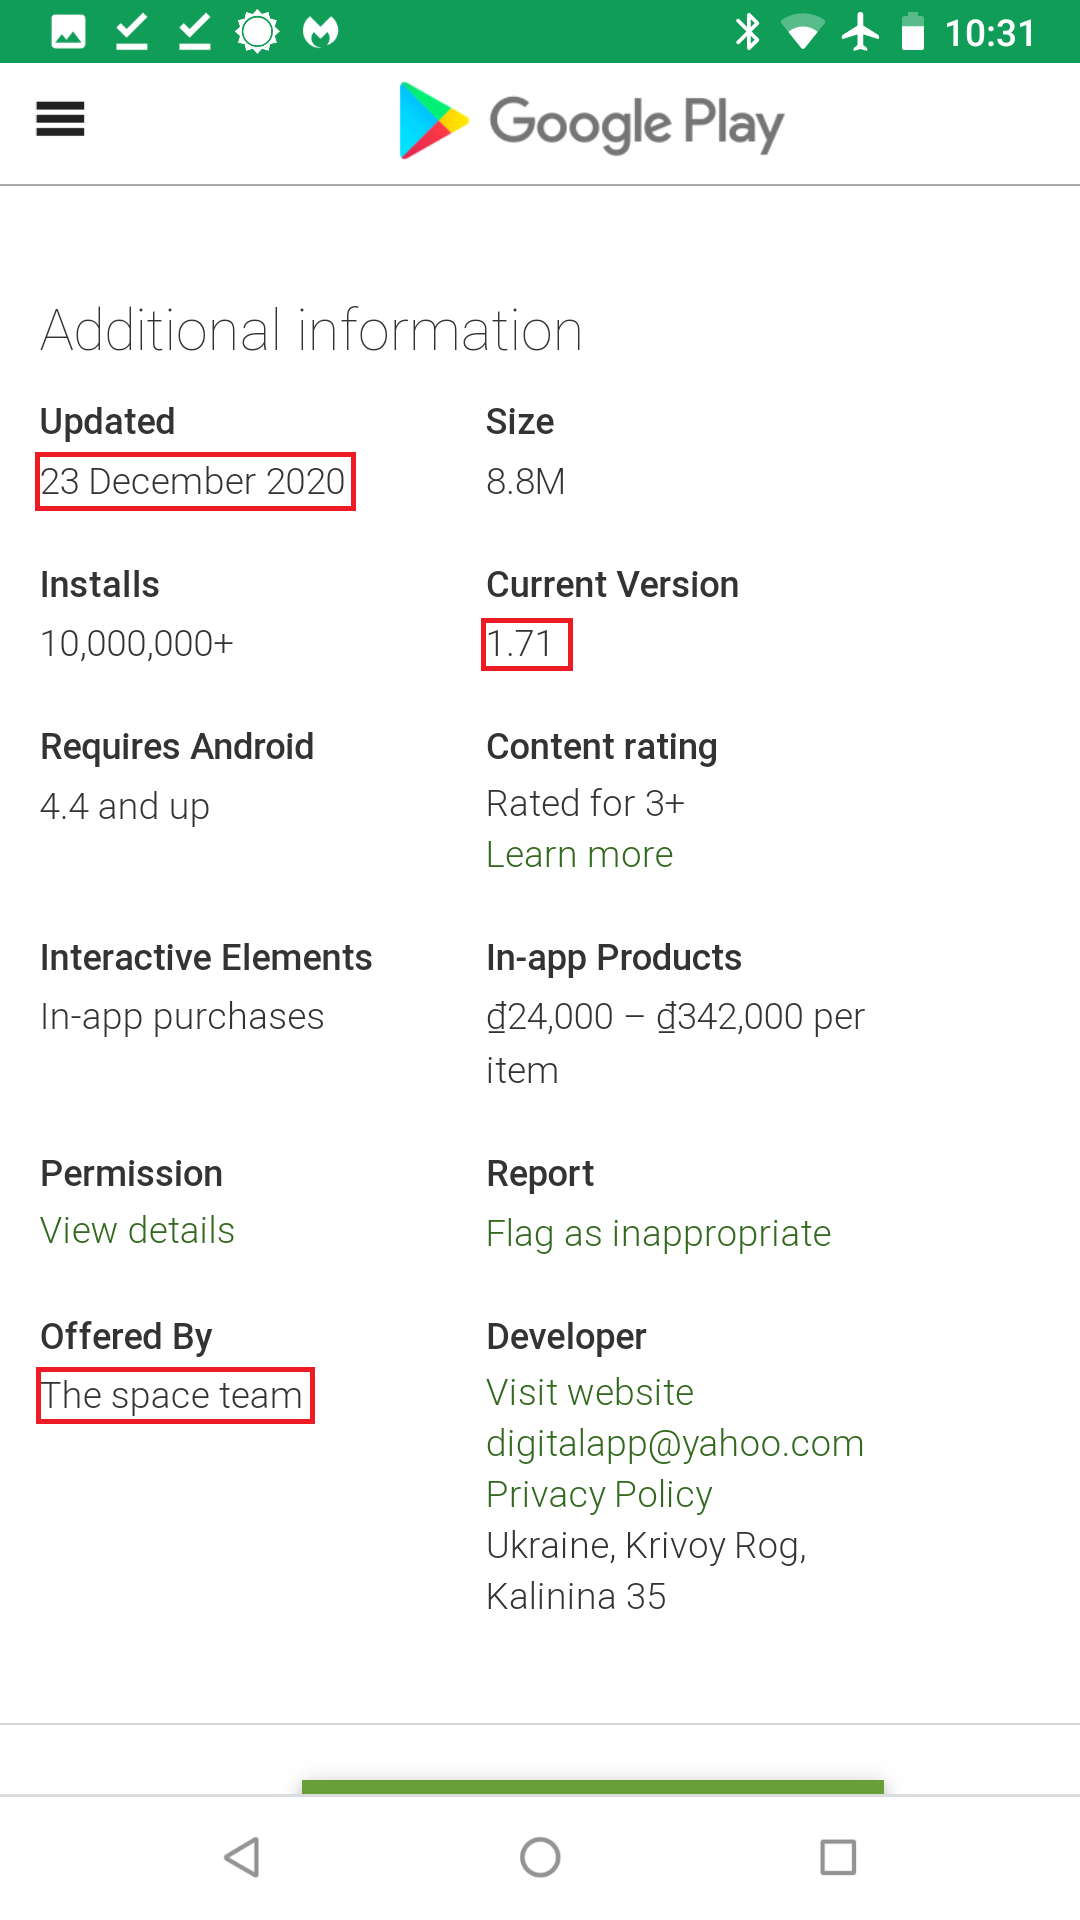Tap The space team developer name
Screen dimensions: 1080x1920
pos(175,1395)
